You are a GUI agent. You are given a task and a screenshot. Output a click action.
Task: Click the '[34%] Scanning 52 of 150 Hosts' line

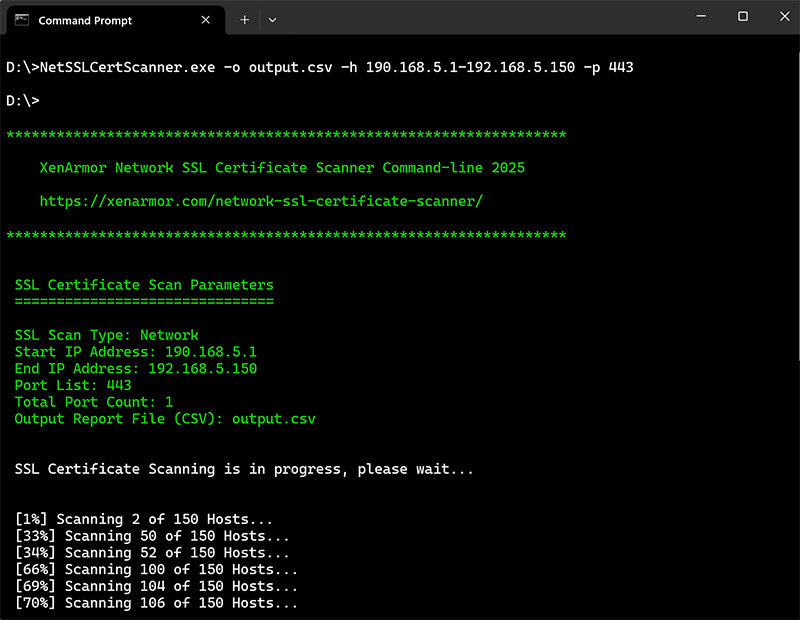point(152,553)
